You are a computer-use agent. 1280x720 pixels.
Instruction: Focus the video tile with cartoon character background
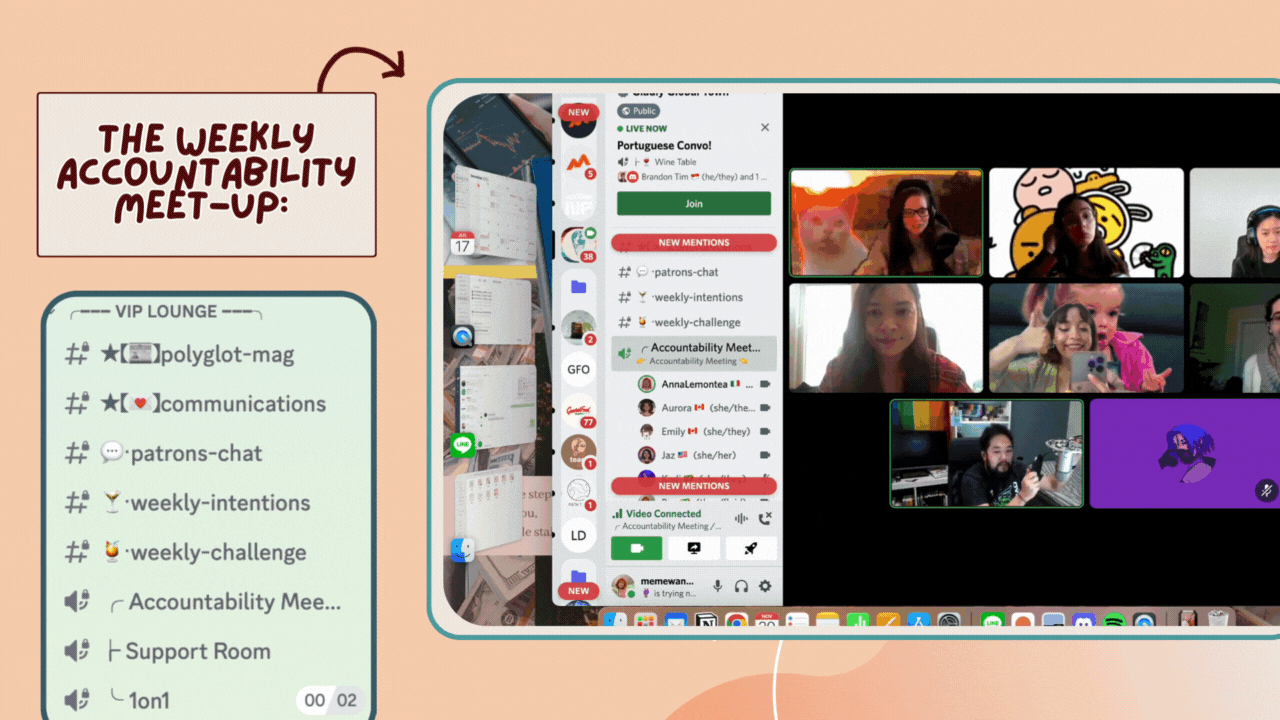[1086, 222]
